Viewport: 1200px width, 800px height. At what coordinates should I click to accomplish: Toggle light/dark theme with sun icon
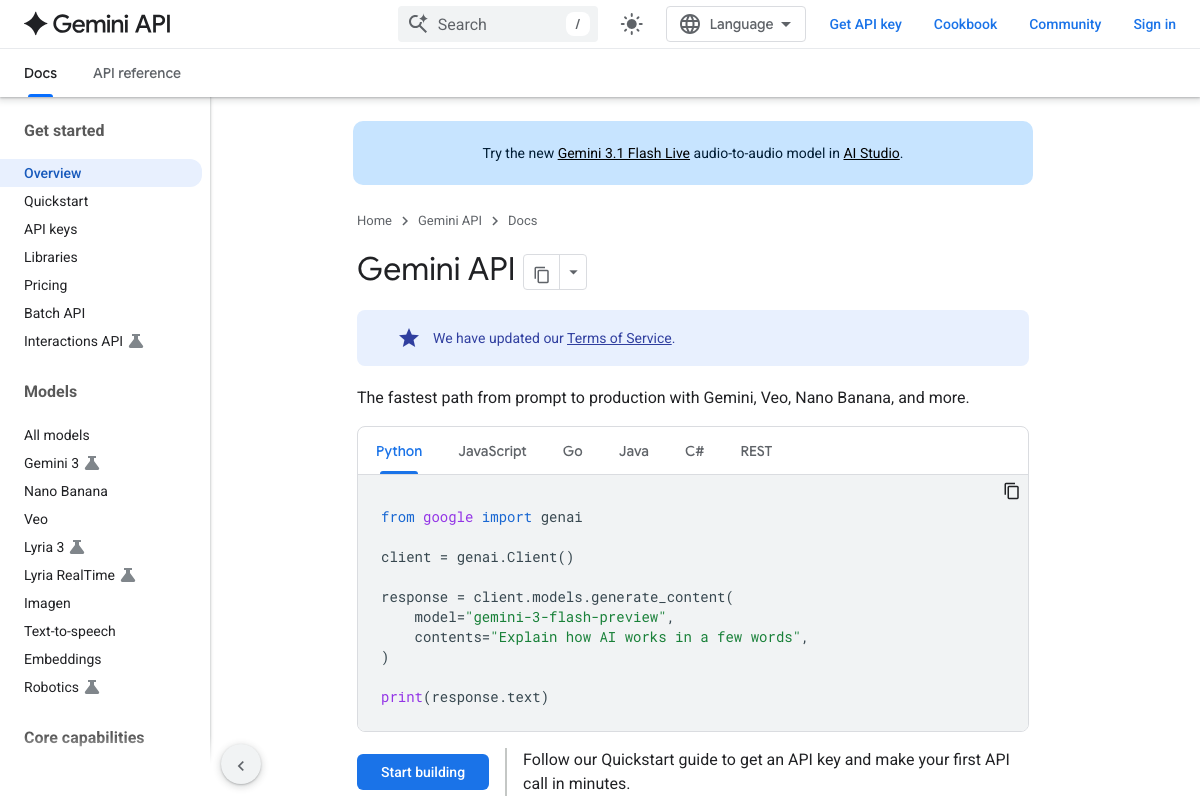631,23
